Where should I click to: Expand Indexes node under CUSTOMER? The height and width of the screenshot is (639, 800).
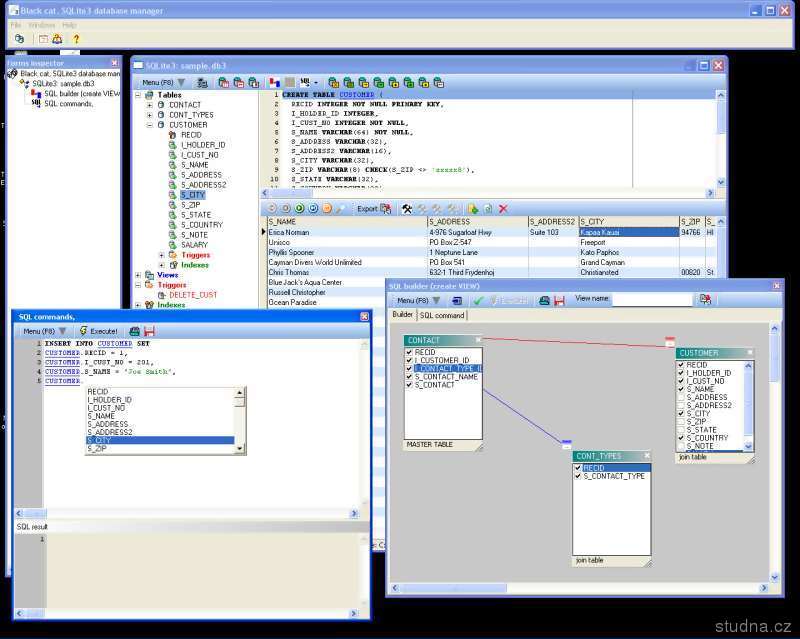coord(162,265)
